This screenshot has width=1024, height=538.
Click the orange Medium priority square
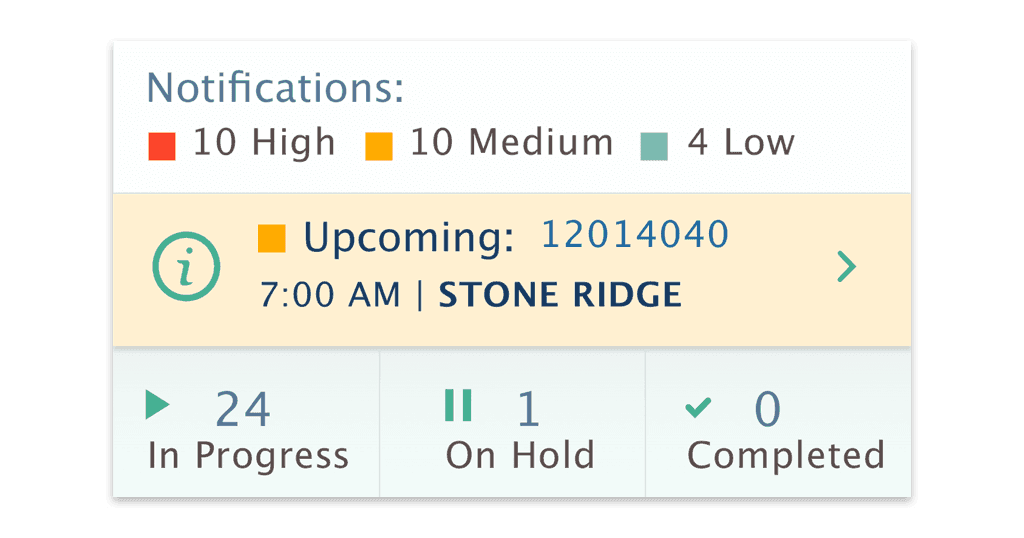379,147
